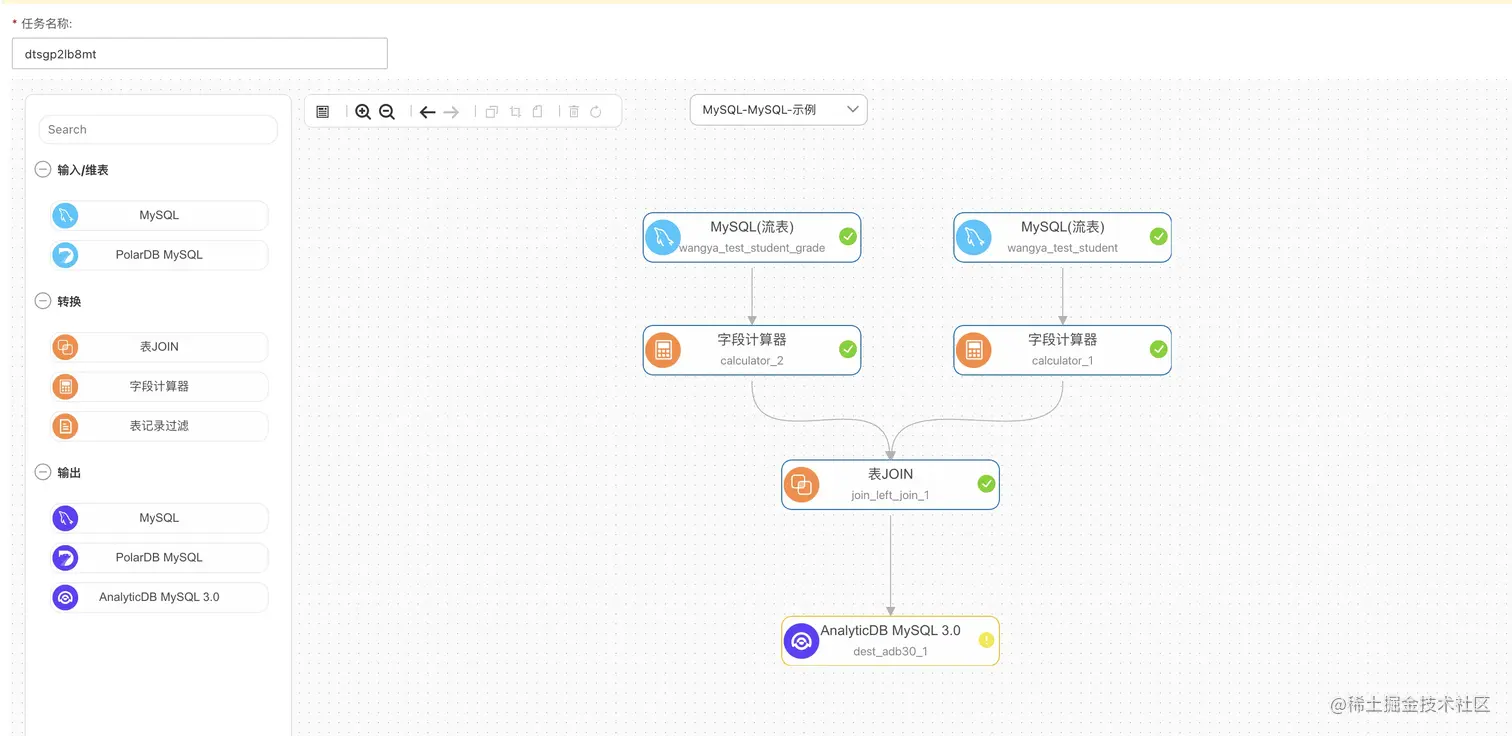Select the calculator_2 node on canvas
Screen dimensions: 1512x736
click(x=752, y=350)
